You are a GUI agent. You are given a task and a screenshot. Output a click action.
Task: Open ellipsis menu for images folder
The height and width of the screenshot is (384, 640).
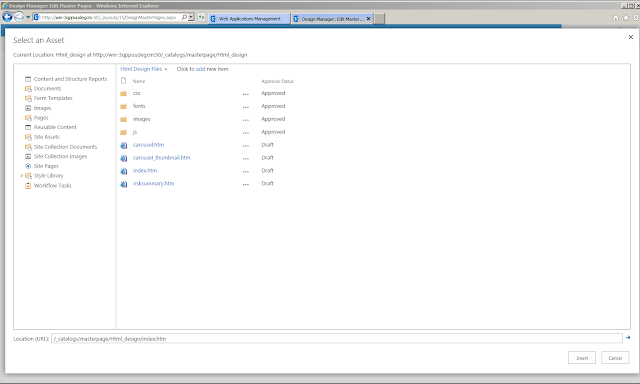246,120
